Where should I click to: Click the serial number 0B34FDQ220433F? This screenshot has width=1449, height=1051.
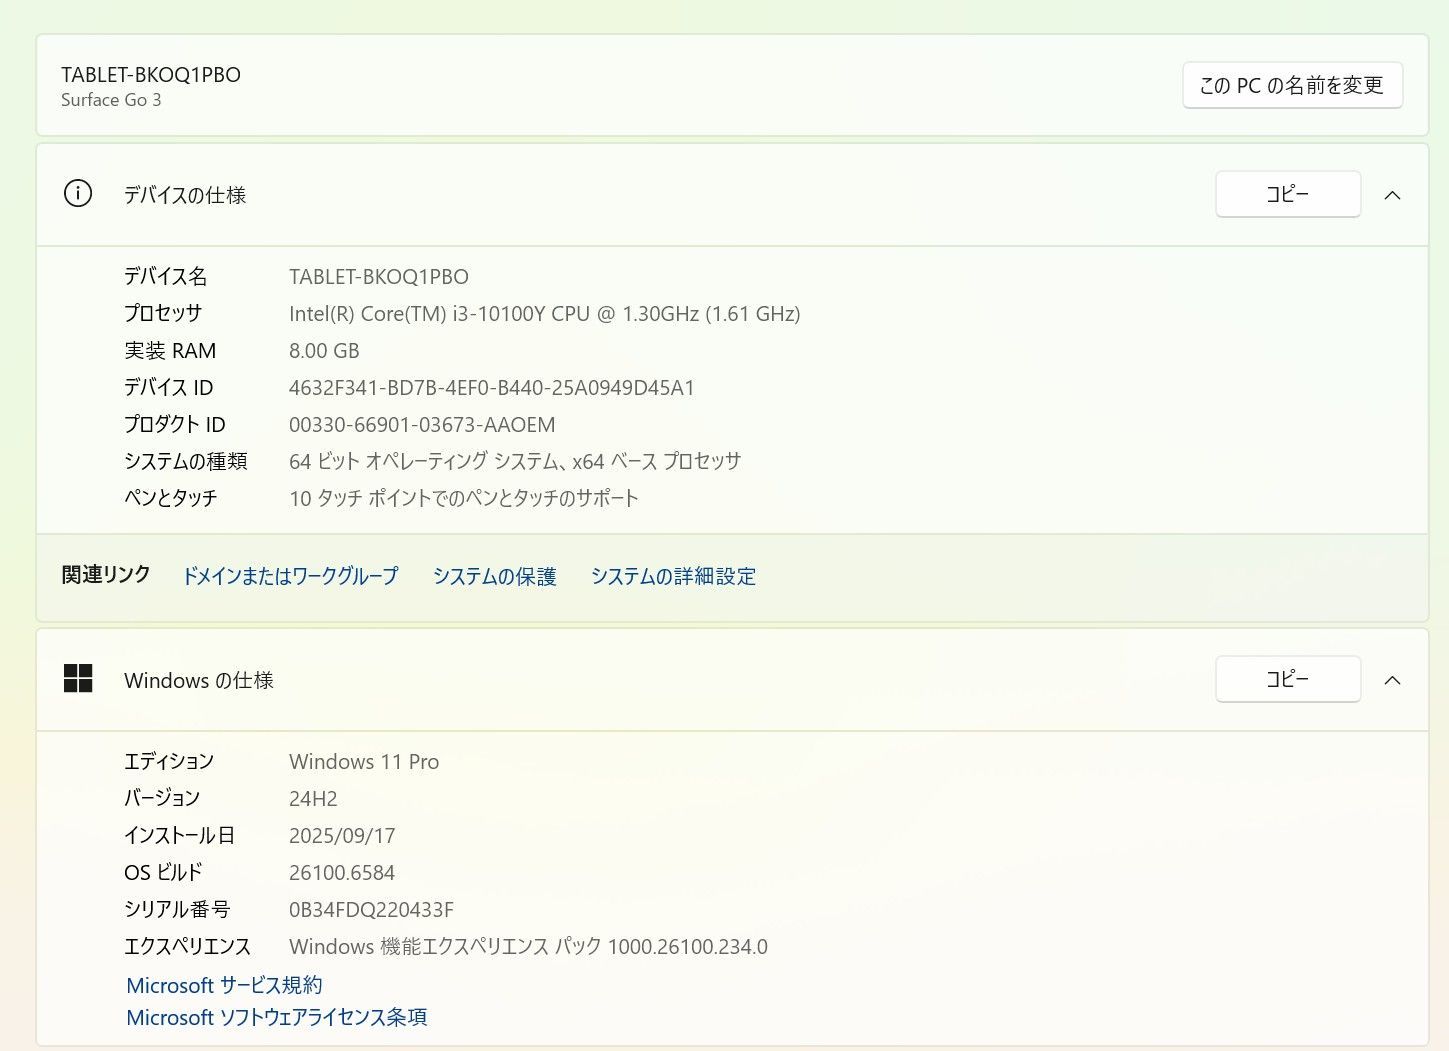(371, 910)
